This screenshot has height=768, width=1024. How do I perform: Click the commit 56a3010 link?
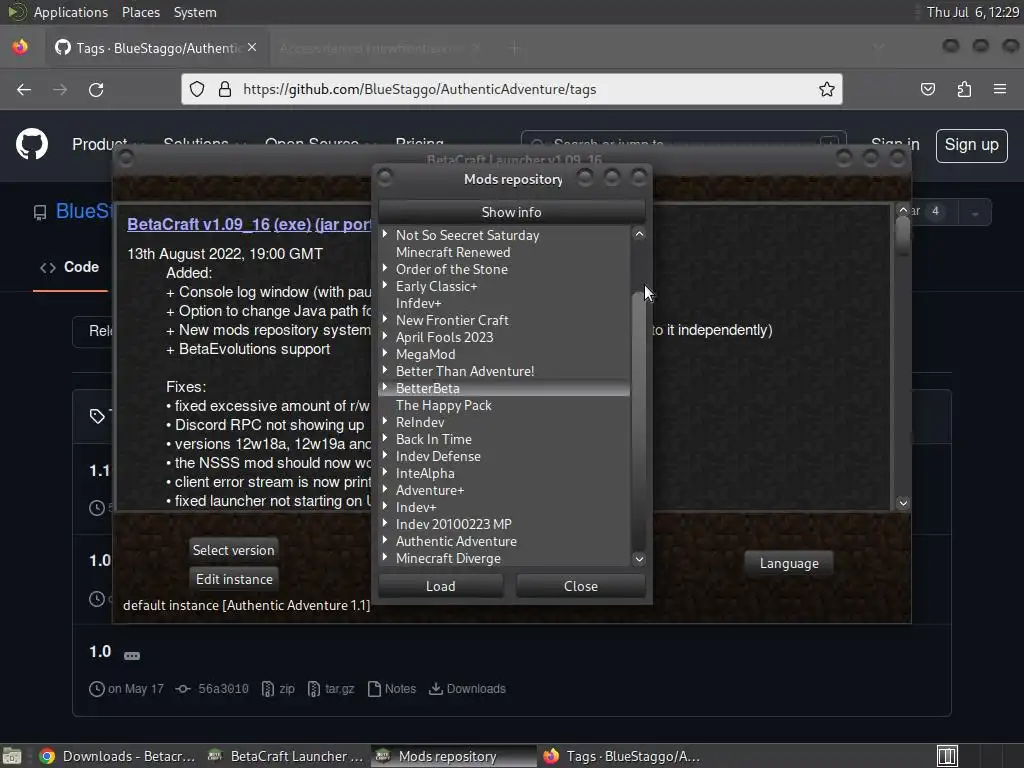pyautogui.click(x=223, y=689)
